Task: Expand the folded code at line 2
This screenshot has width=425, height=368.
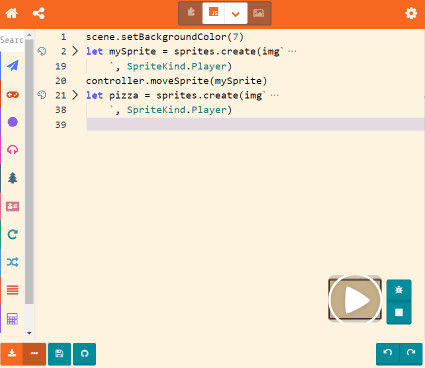Action: (x=75, y=51)
